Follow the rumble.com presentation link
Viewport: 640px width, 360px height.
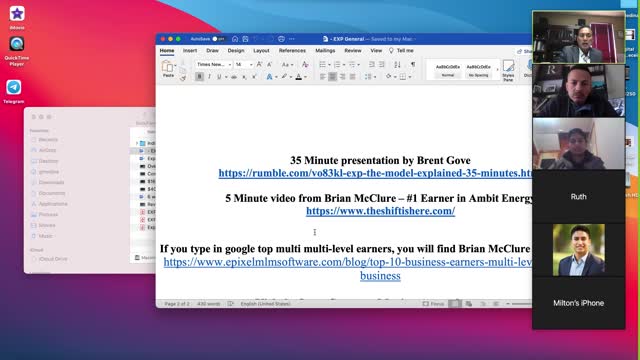click(375, 173)
